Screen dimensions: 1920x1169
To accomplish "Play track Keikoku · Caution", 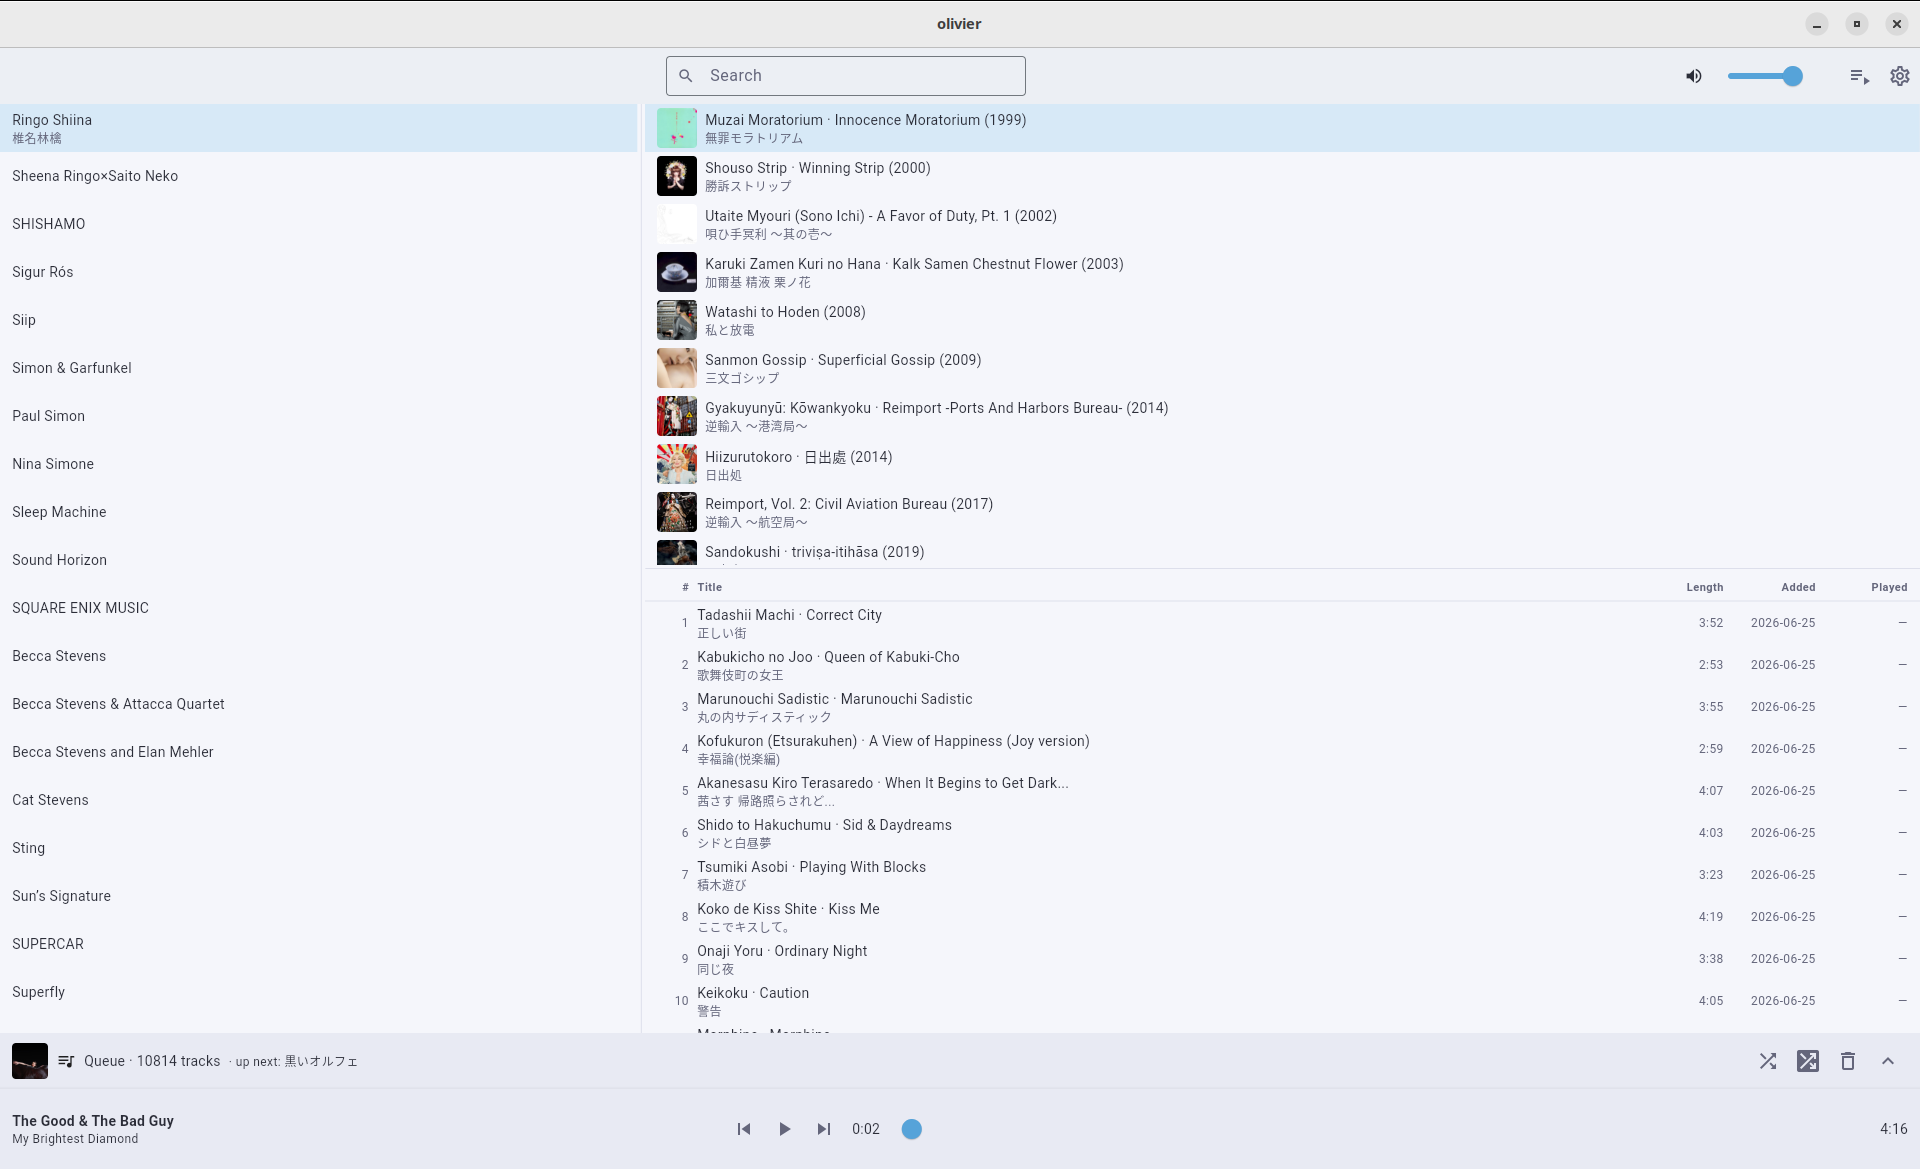I will tap(1282, 1001).
